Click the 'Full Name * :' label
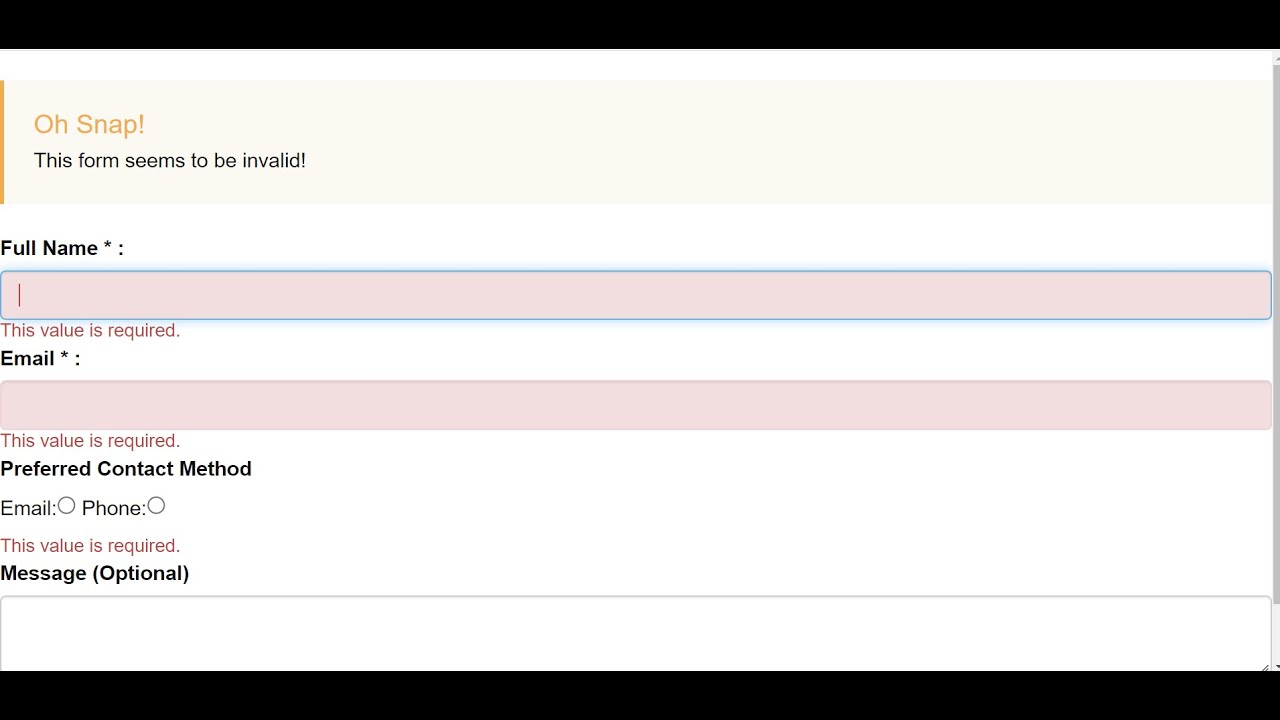Viewport: 1280px width, 720px height. pos(62,248)
